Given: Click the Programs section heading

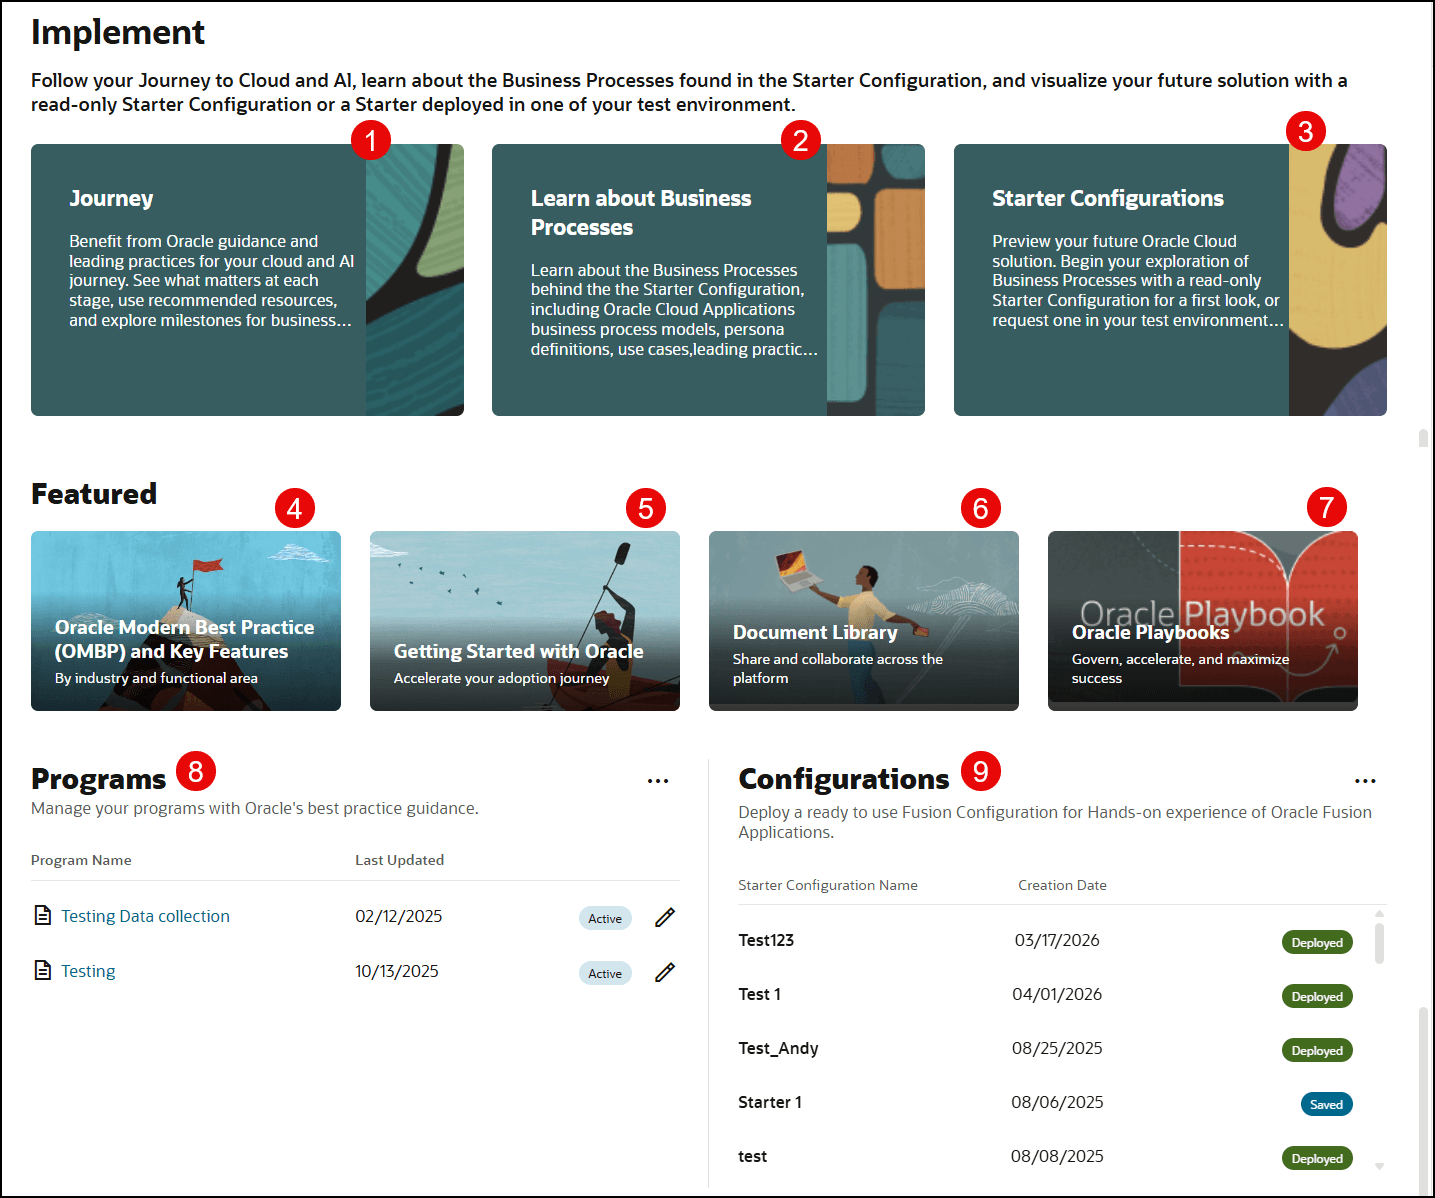Looking at the screenshot, I should [x=99, y=779].
